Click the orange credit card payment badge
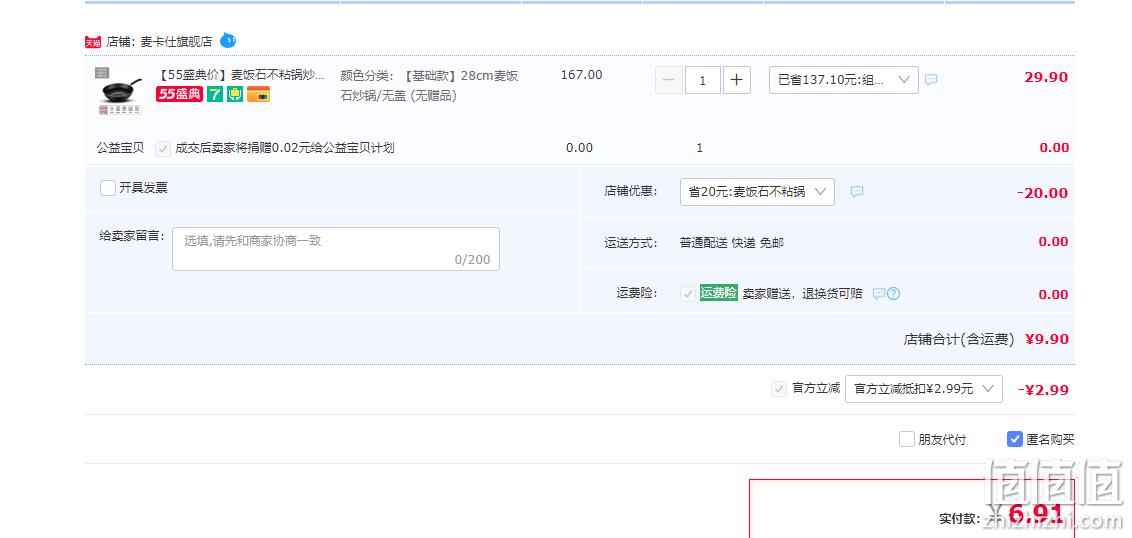This screenshot has height=538, width=1132. pyautogui.click(x=258, y=94)
